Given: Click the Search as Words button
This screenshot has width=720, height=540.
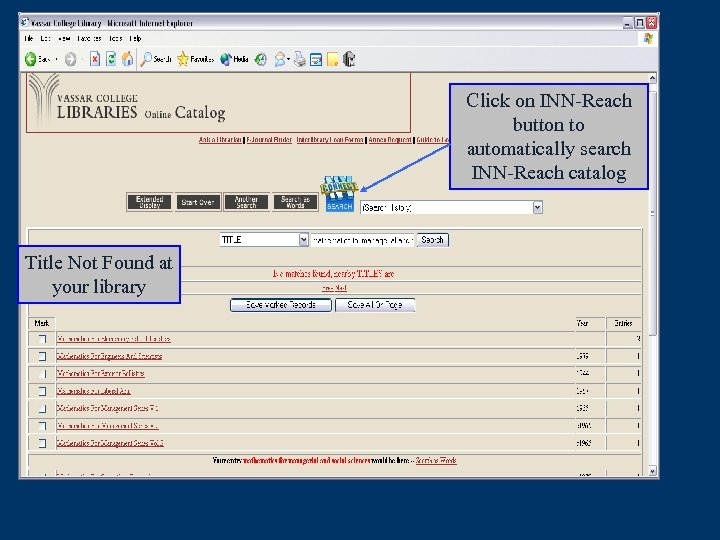Looking at the screenshot, I should point(295,202).
